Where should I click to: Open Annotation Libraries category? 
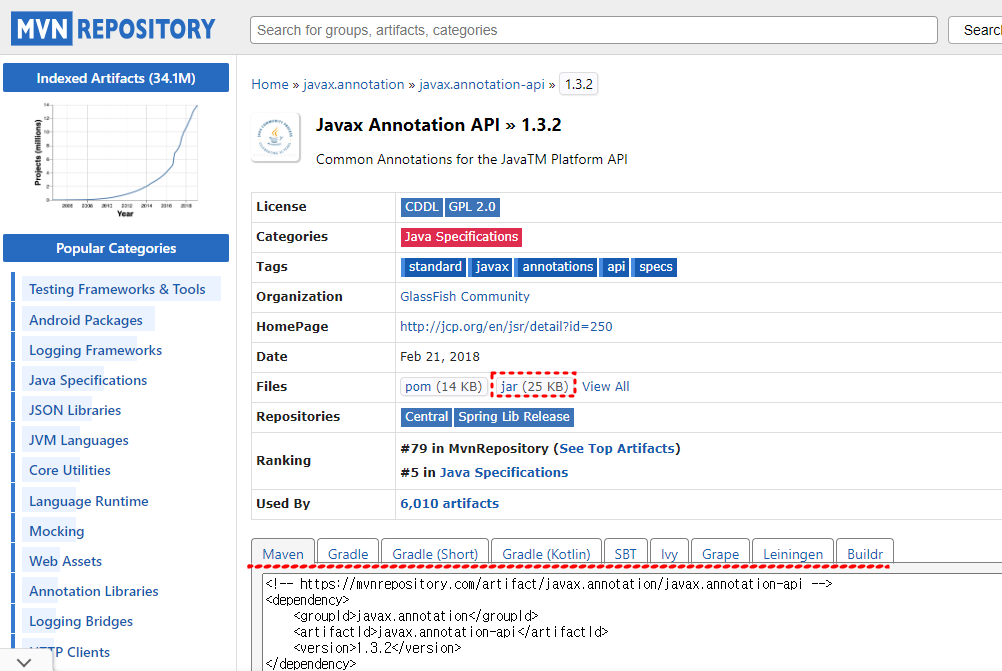pyautogui.click(x=93, y=591)
